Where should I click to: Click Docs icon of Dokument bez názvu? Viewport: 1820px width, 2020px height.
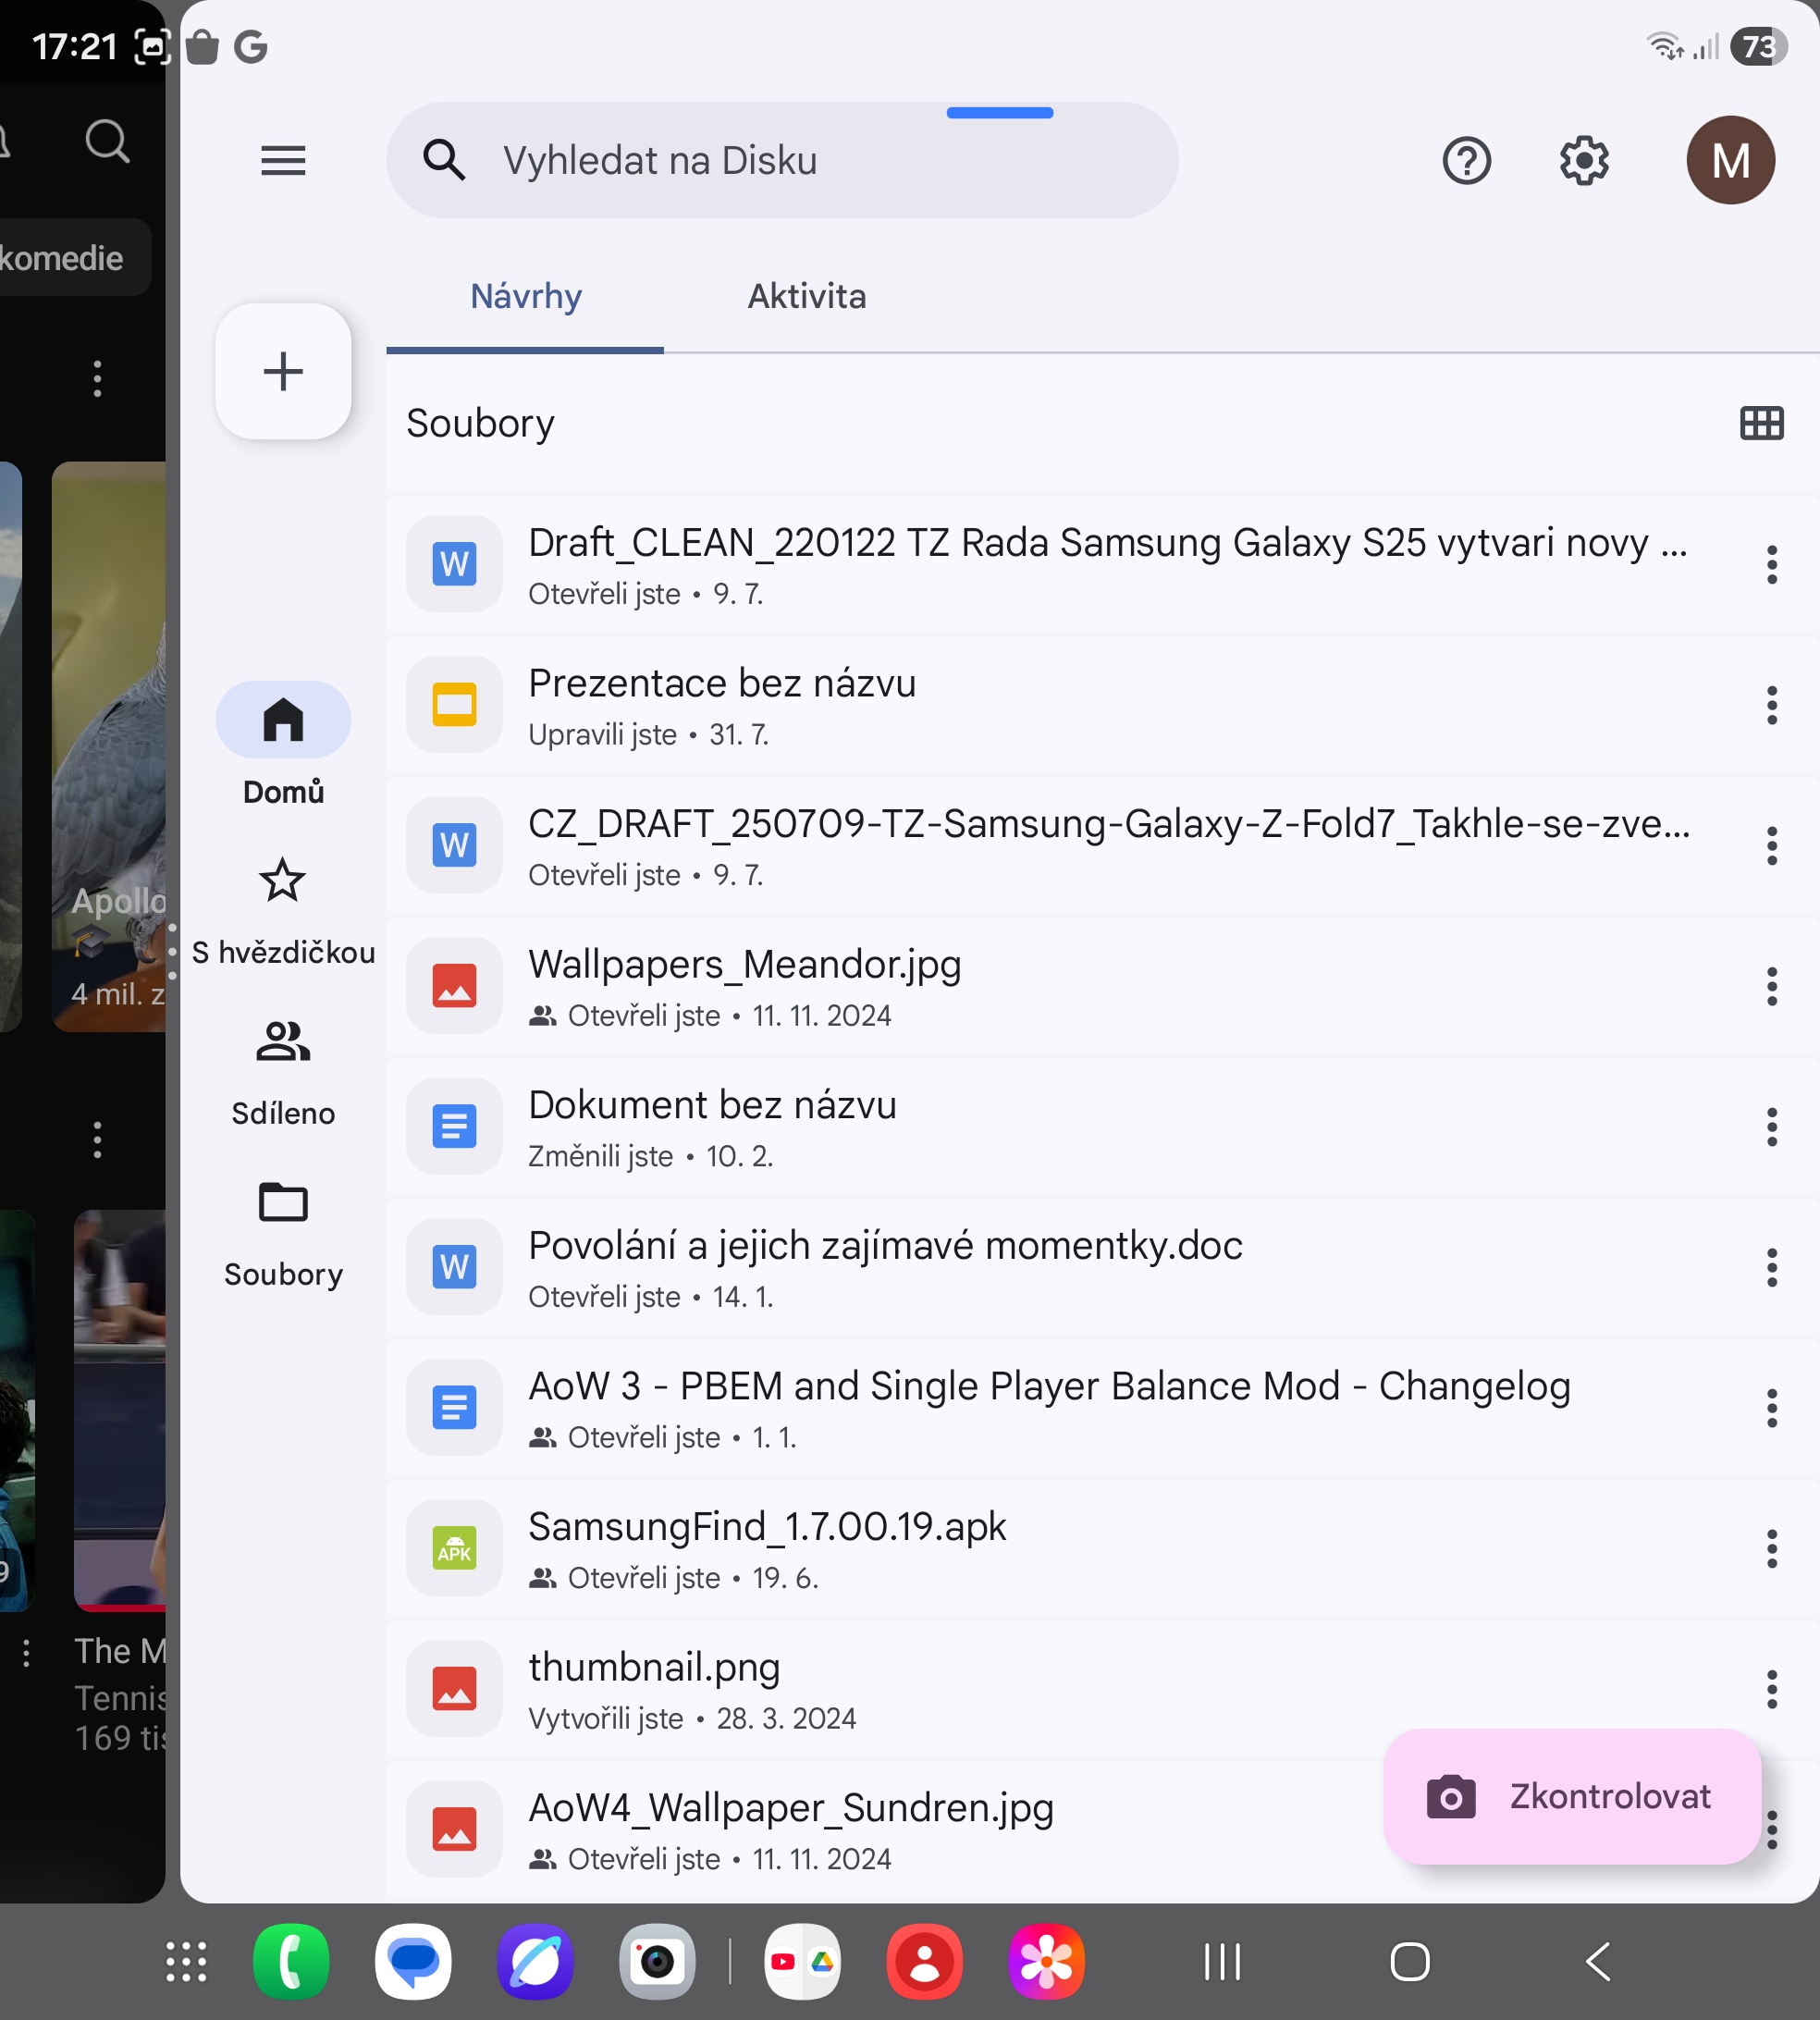point(454,1126)
